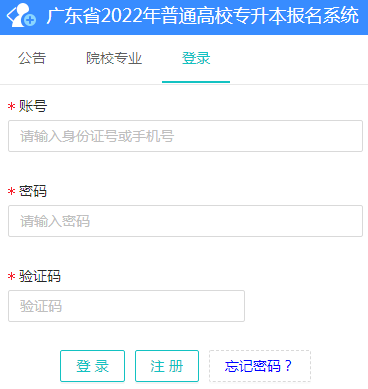
Task: Click the 广东省2022年普通高校专升本报名系统 title
Action: coord(203,16)
